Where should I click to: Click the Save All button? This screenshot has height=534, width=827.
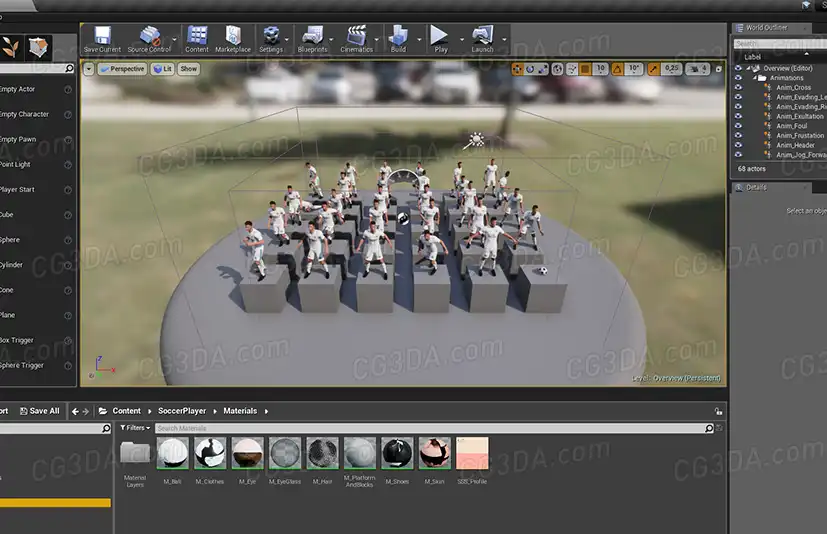coord(40,411)
